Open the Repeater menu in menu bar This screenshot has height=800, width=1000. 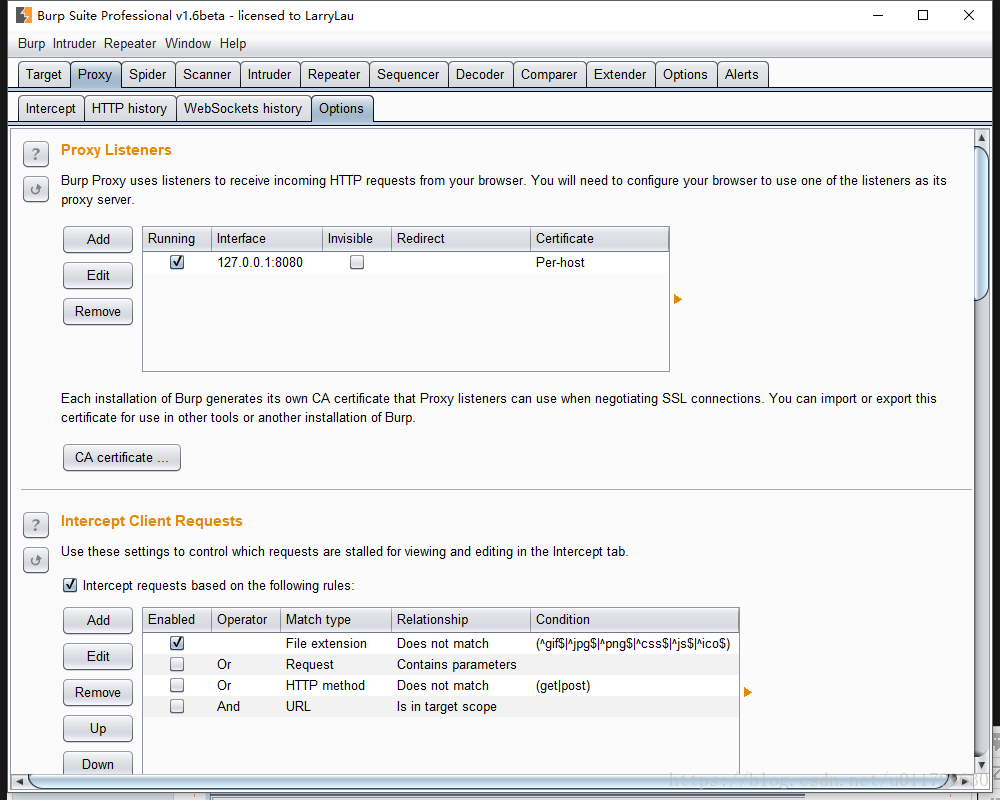(130, 43)
